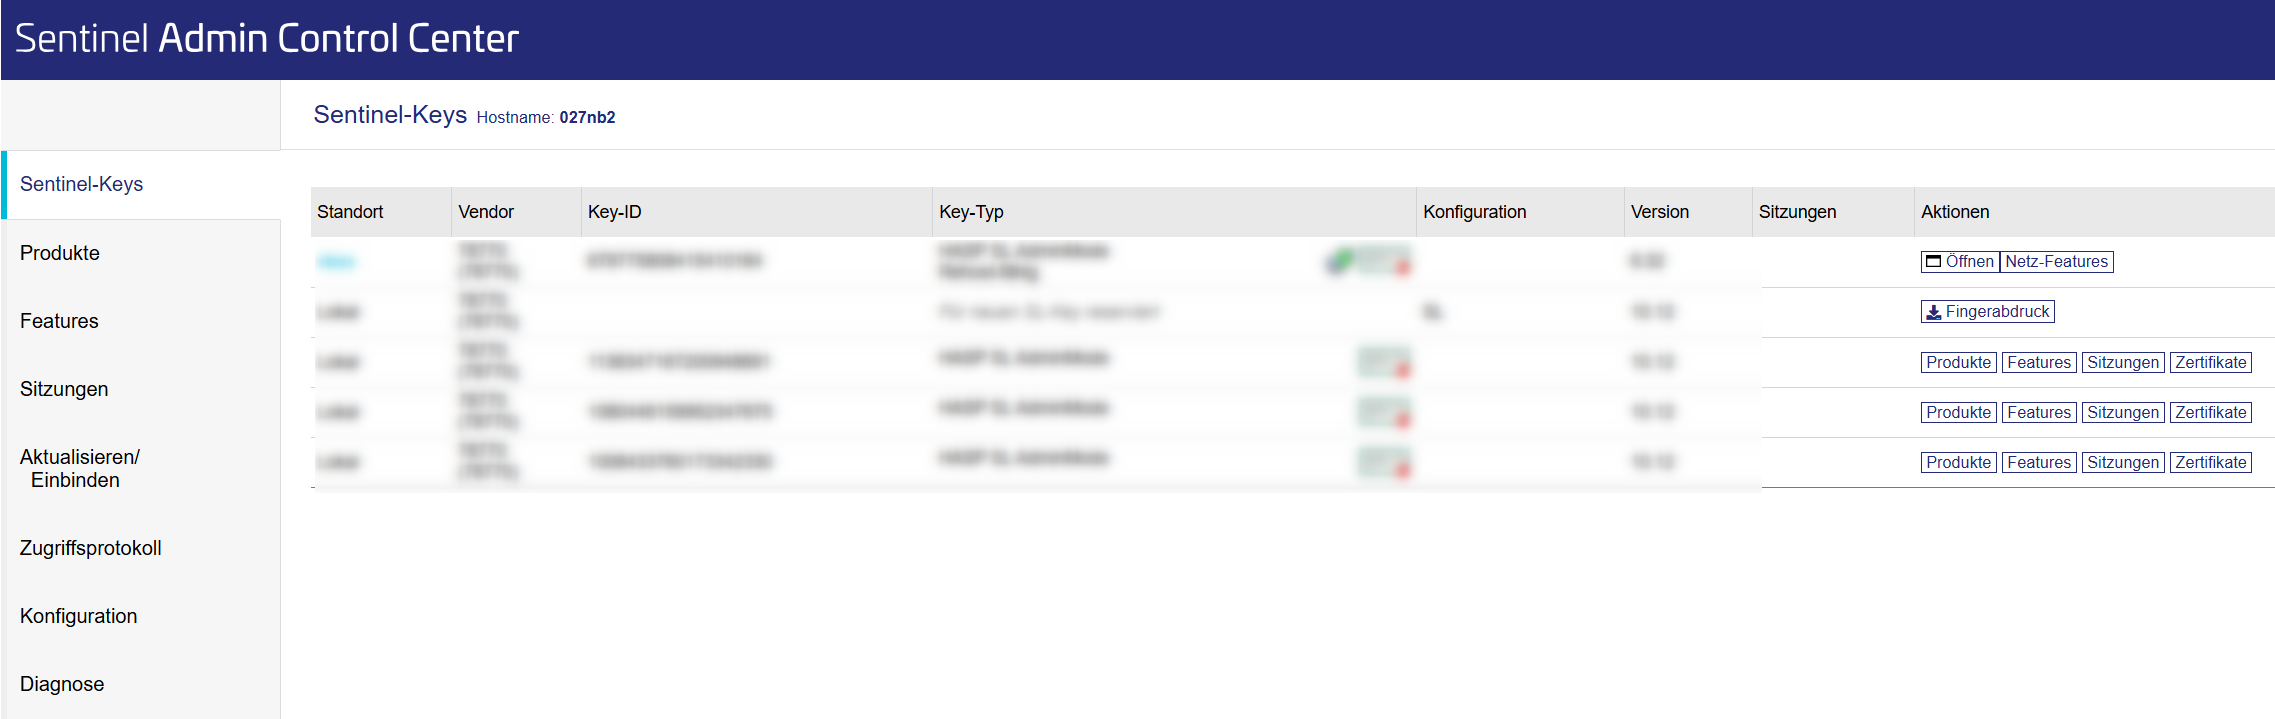This screenshot has height=719, width=2275.
Task: Open the Features sidebar page
Action: click(59, 321)
